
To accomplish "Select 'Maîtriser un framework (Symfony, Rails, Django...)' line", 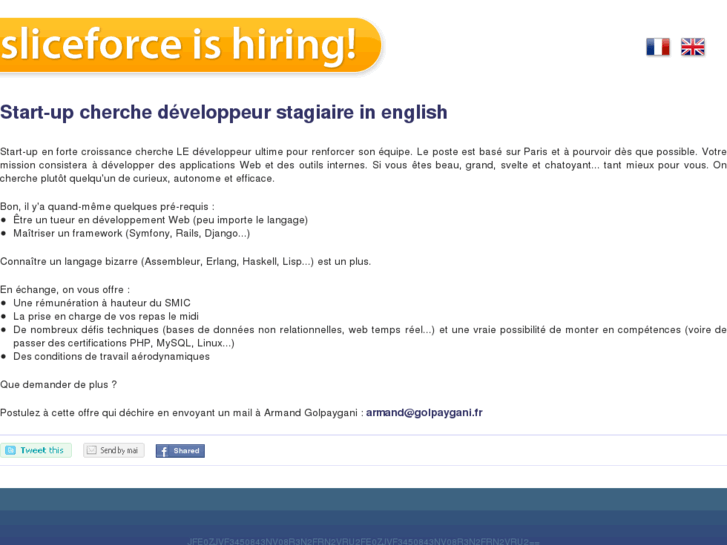I will (x=132, y=233).
